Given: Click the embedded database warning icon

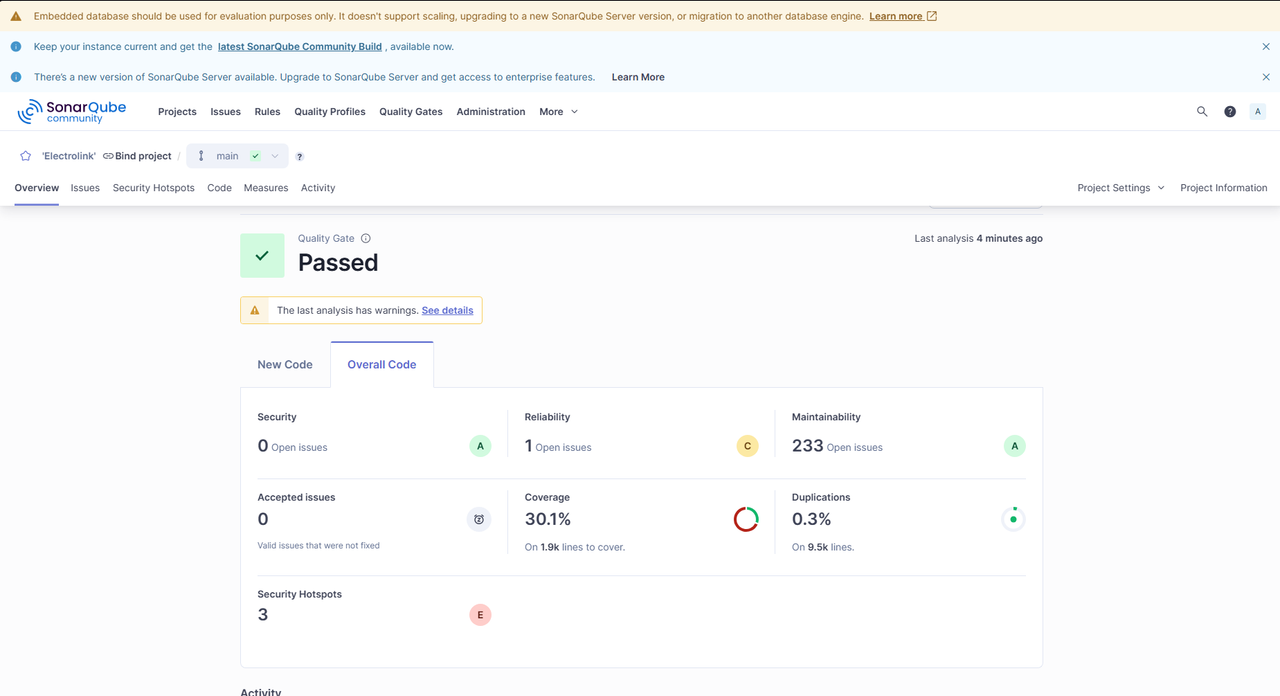Looking at the screenshot, I should pyautogui.click(x=16, y=16).
